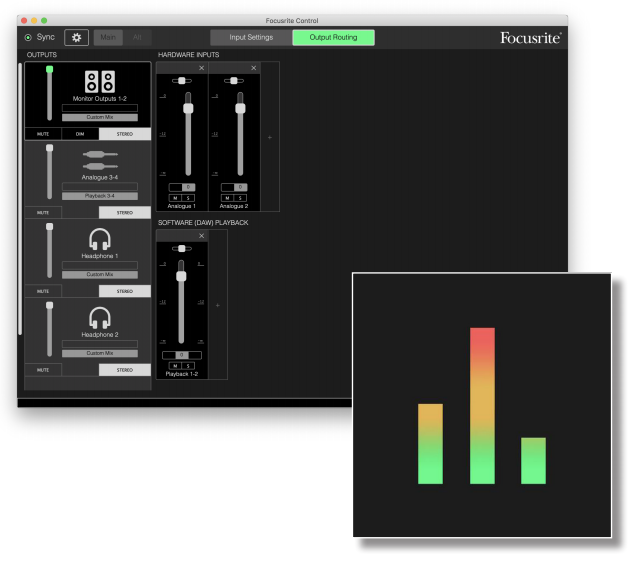Click the Analogue 3-4 output level fader
This screenshot has height=573, width=641.
click(x=49, y=172)
